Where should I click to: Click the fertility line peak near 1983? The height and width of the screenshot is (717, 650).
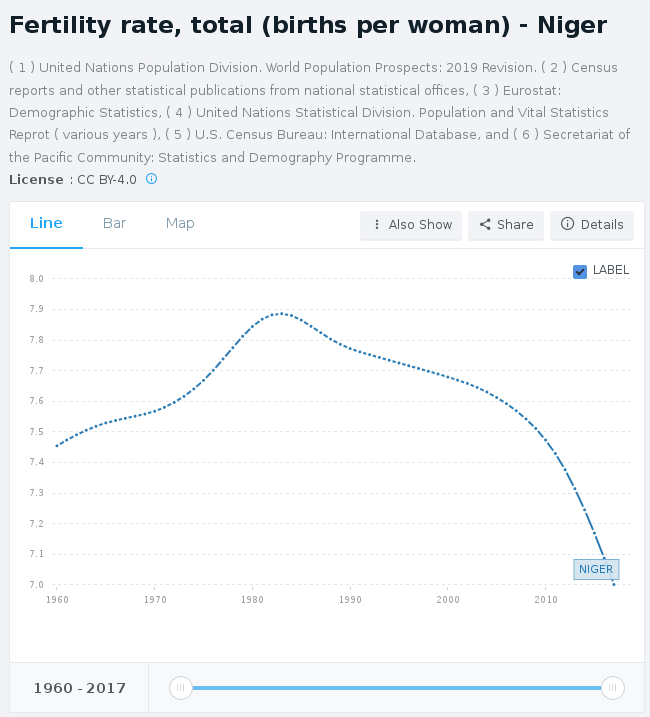click(x=282, y=314)
